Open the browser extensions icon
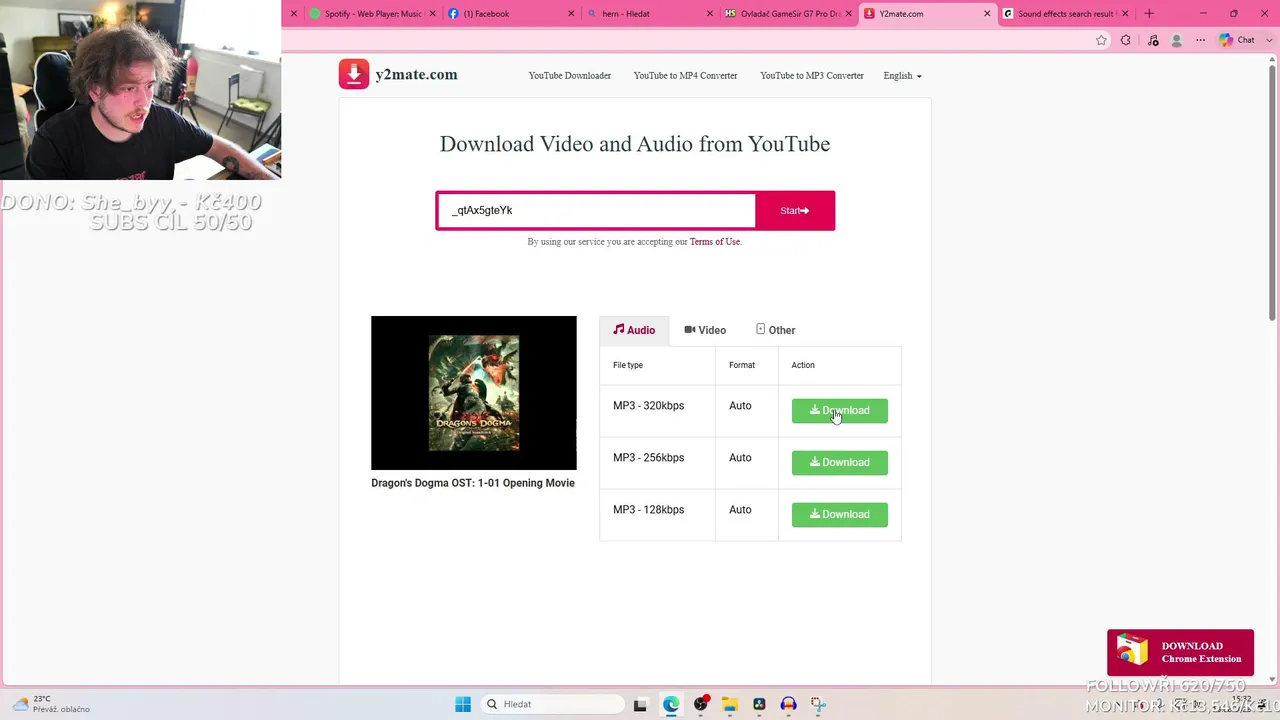Image resolution: width=1280 pixels, height=720 pixels. 1126,40
